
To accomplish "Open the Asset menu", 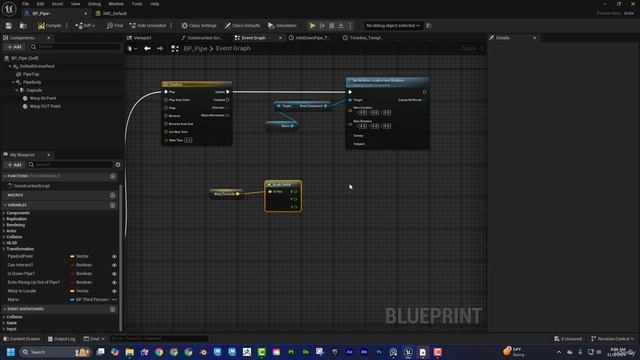I will coord(57,4).
